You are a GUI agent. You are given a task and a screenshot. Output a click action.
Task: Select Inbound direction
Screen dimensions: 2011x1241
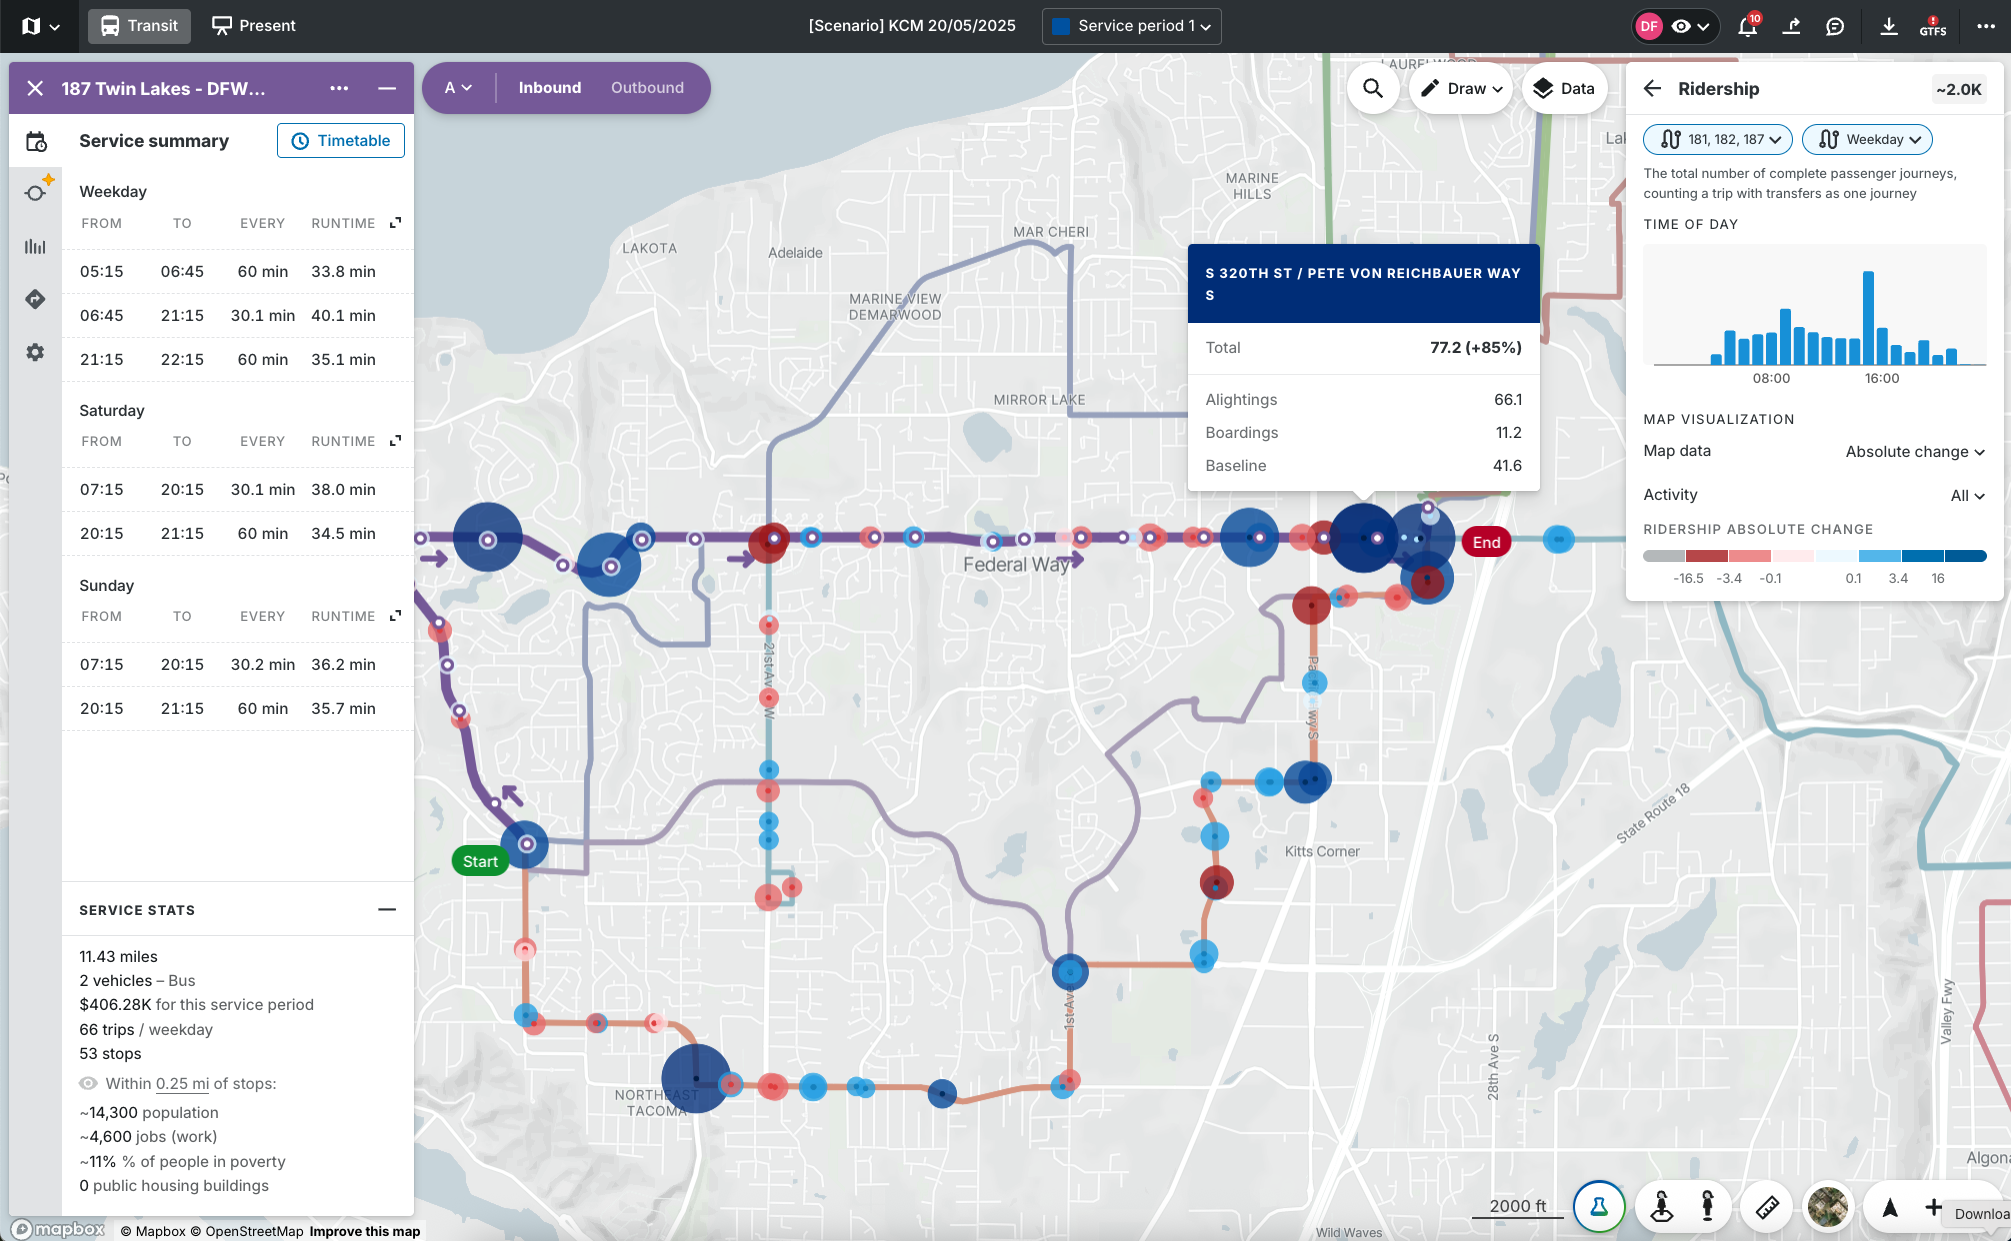tap(549, 88)
